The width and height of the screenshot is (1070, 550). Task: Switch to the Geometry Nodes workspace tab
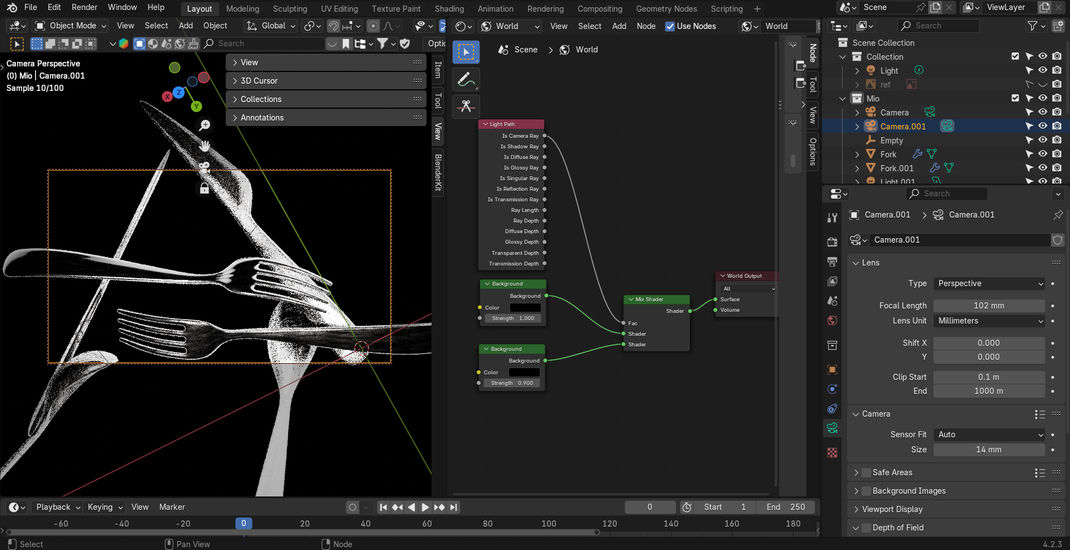point(666,9)
